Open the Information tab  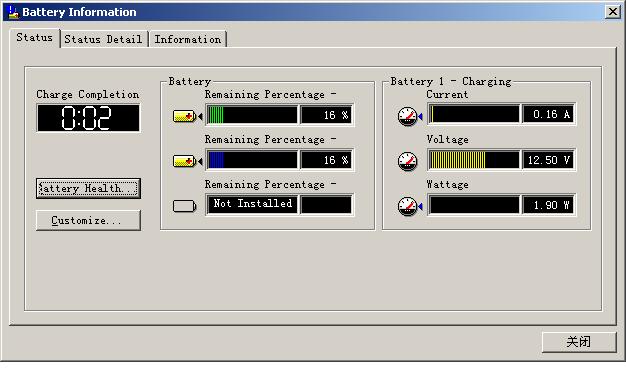(188, 39)
